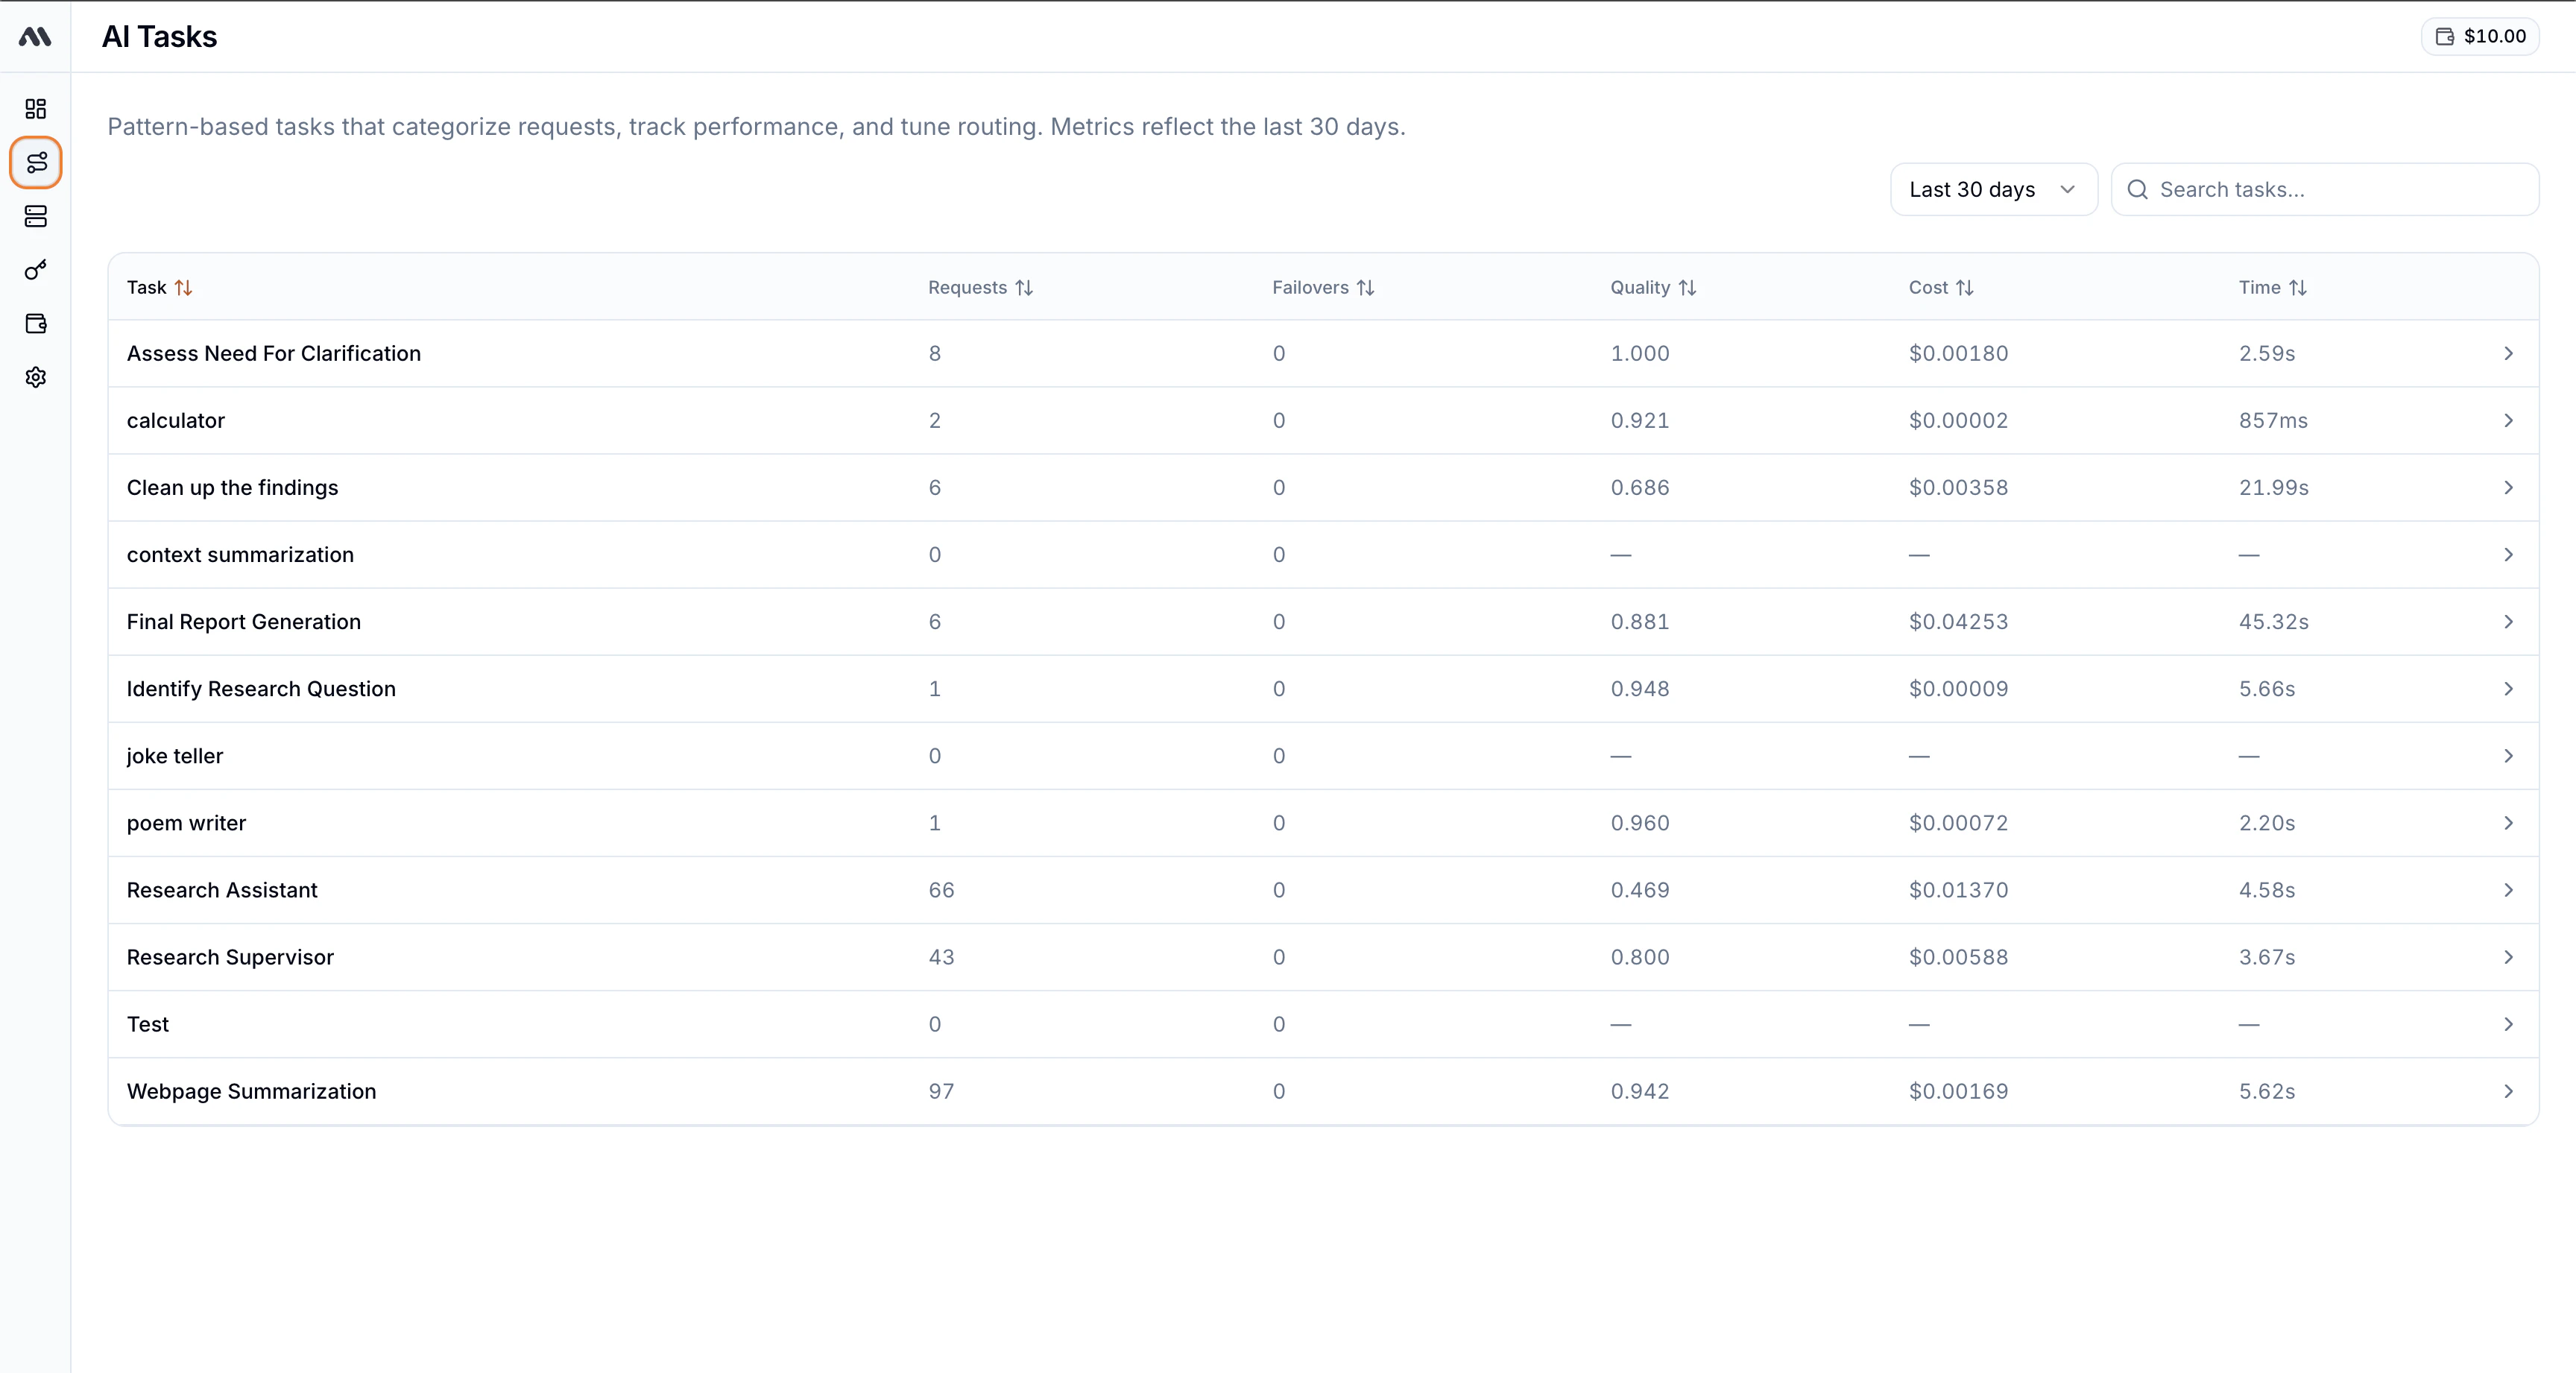Sort by the Failovers column label
Viewport: 2576px width, 1373px height.
tap(1310, 287)
